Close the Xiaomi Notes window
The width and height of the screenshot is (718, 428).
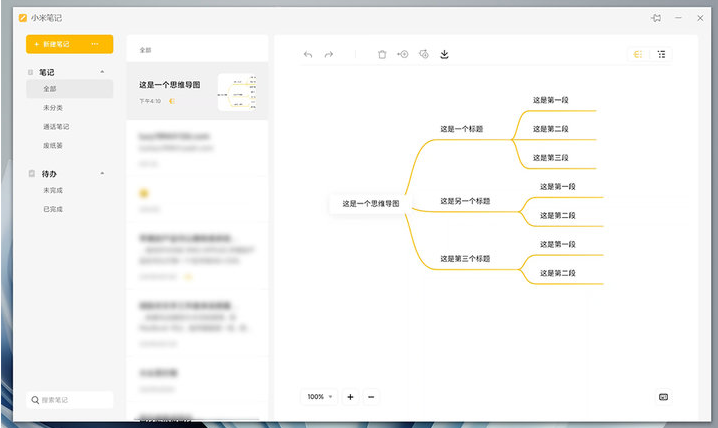click(700, 18)
